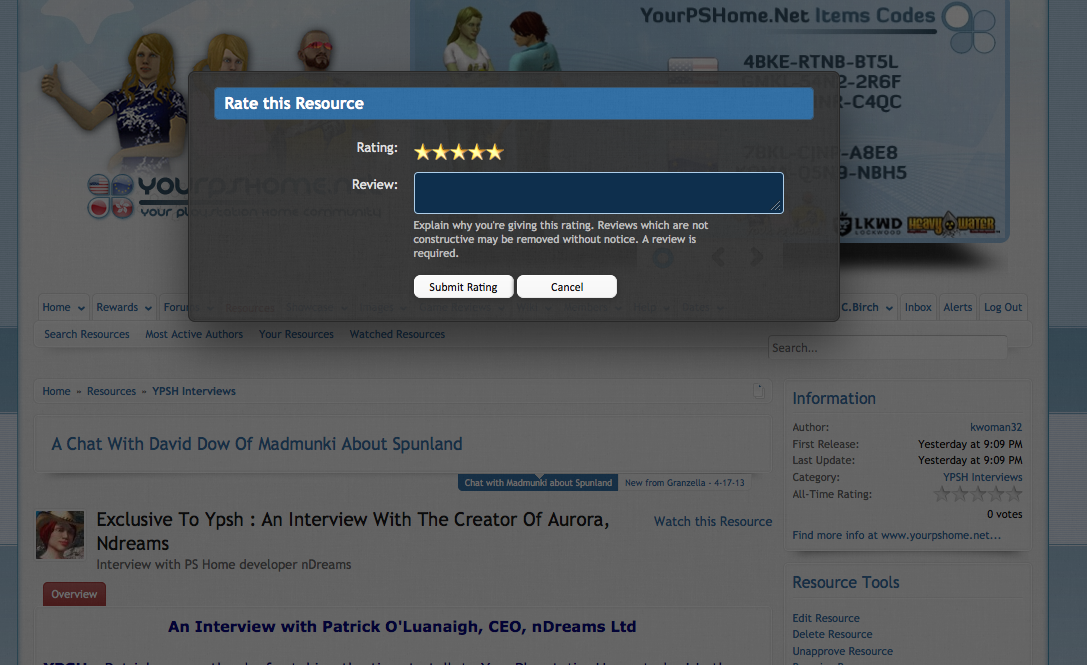Click the interview heading about Patrick O'Luanaigh
1087x665 pixels.
tap(402, 626)
